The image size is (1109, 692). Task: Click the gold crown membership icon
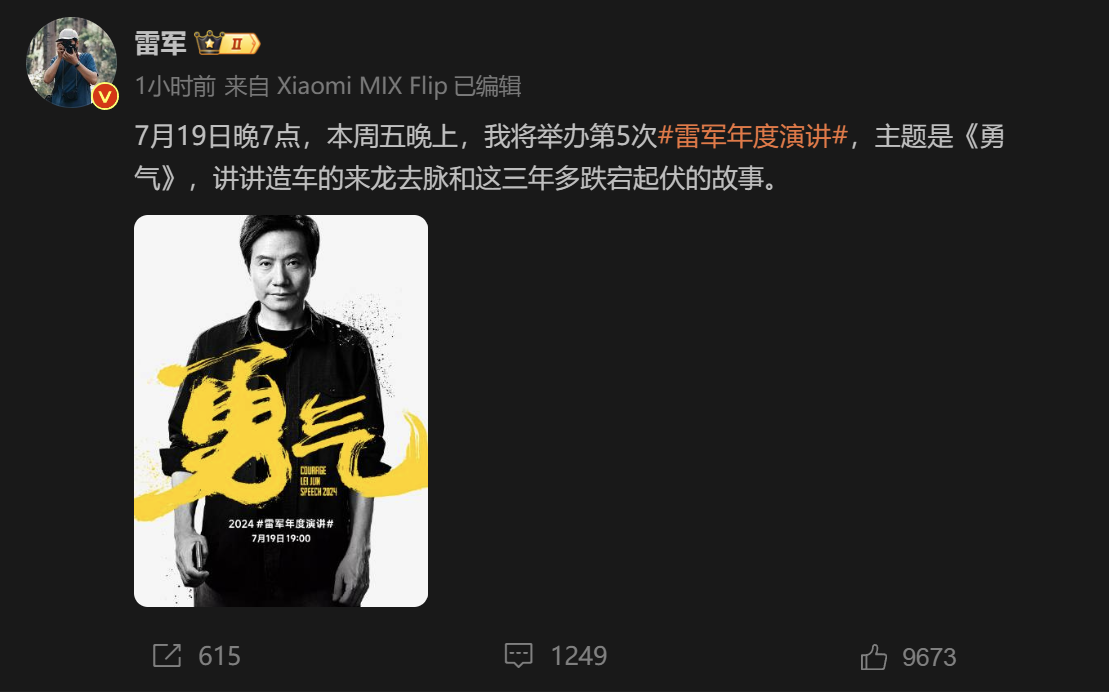(x=209, y=43)
